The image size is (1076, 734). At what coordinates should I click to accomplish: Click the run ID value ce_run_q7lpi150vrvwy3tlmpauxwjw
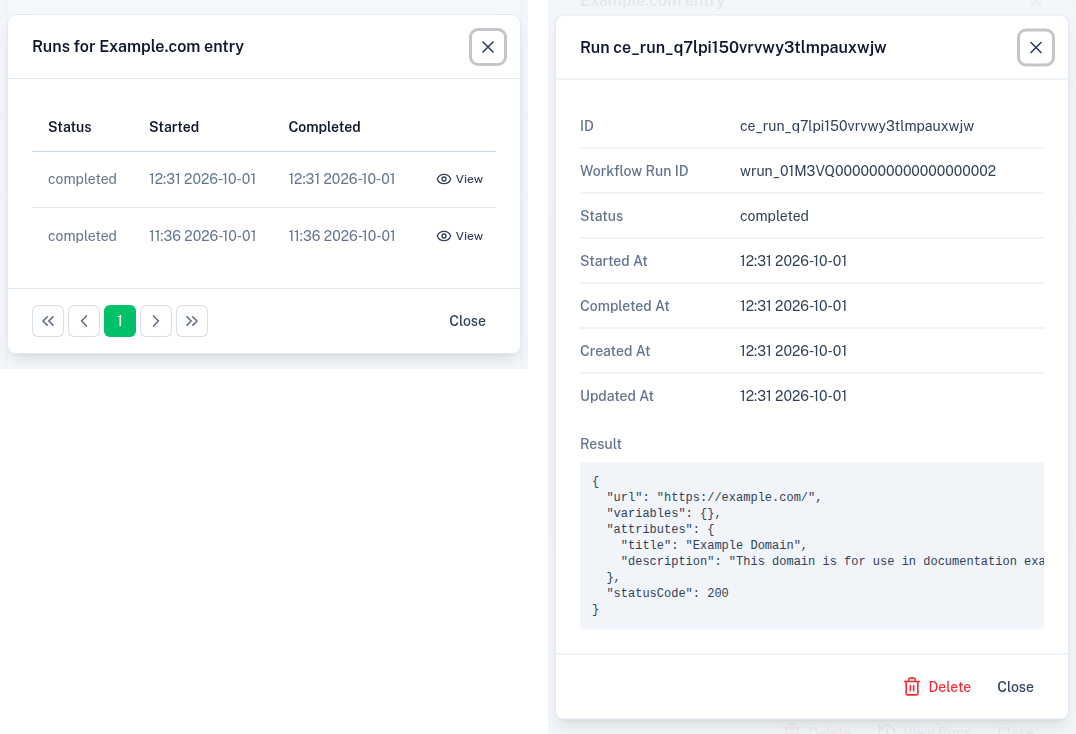point(856,126)
